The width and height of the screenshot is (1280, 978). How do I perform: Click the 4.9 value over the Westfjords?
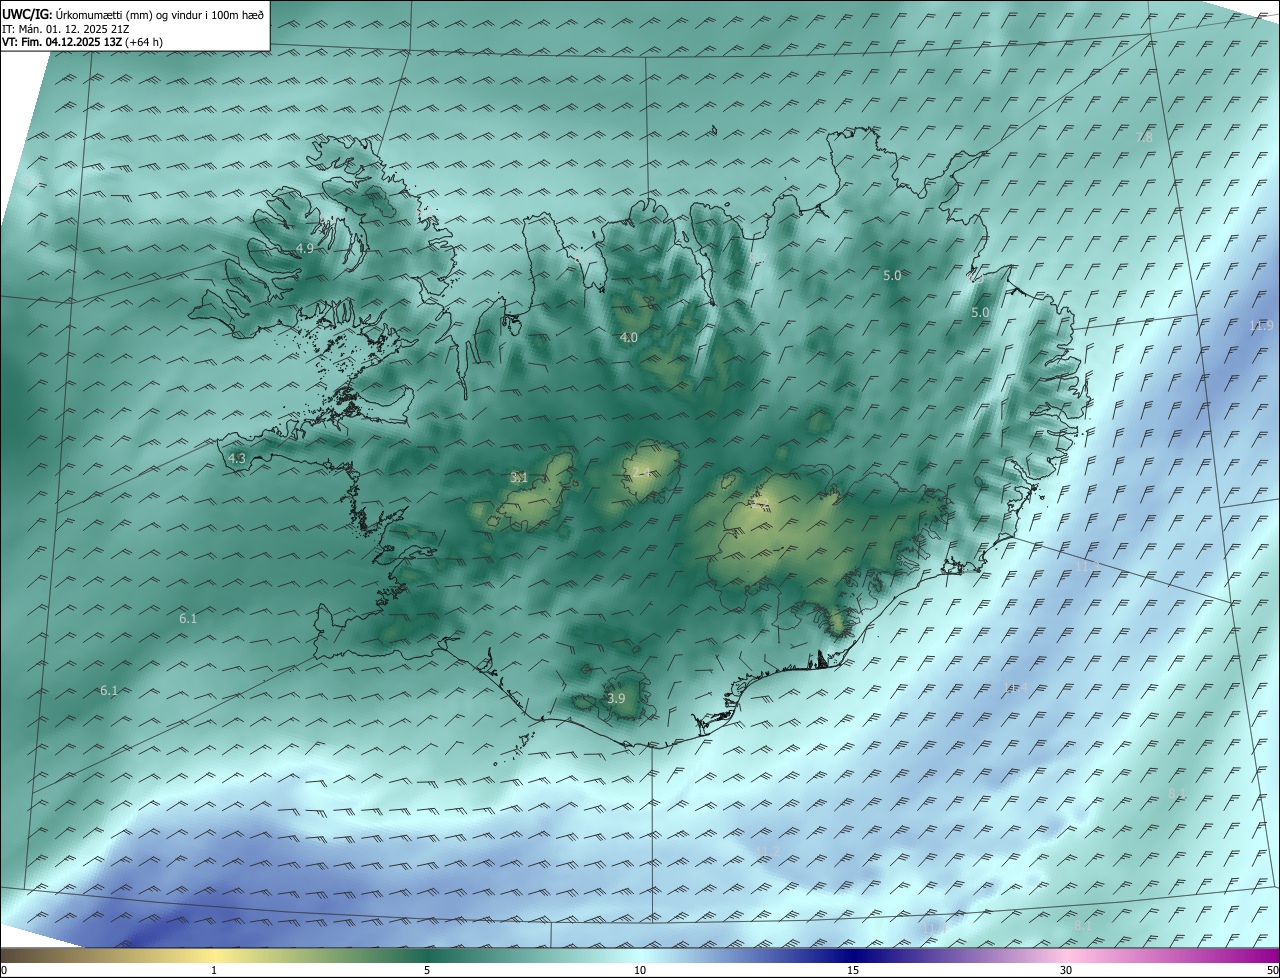point(305,248)
